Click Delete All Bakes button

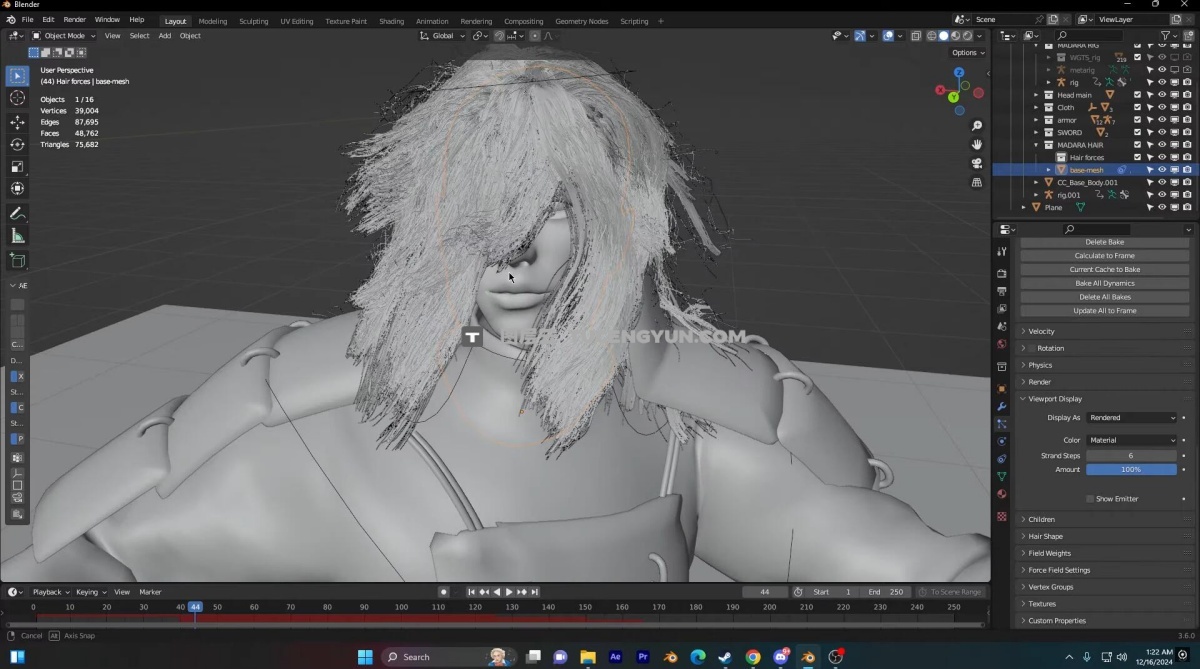(x=1104, y=297)
